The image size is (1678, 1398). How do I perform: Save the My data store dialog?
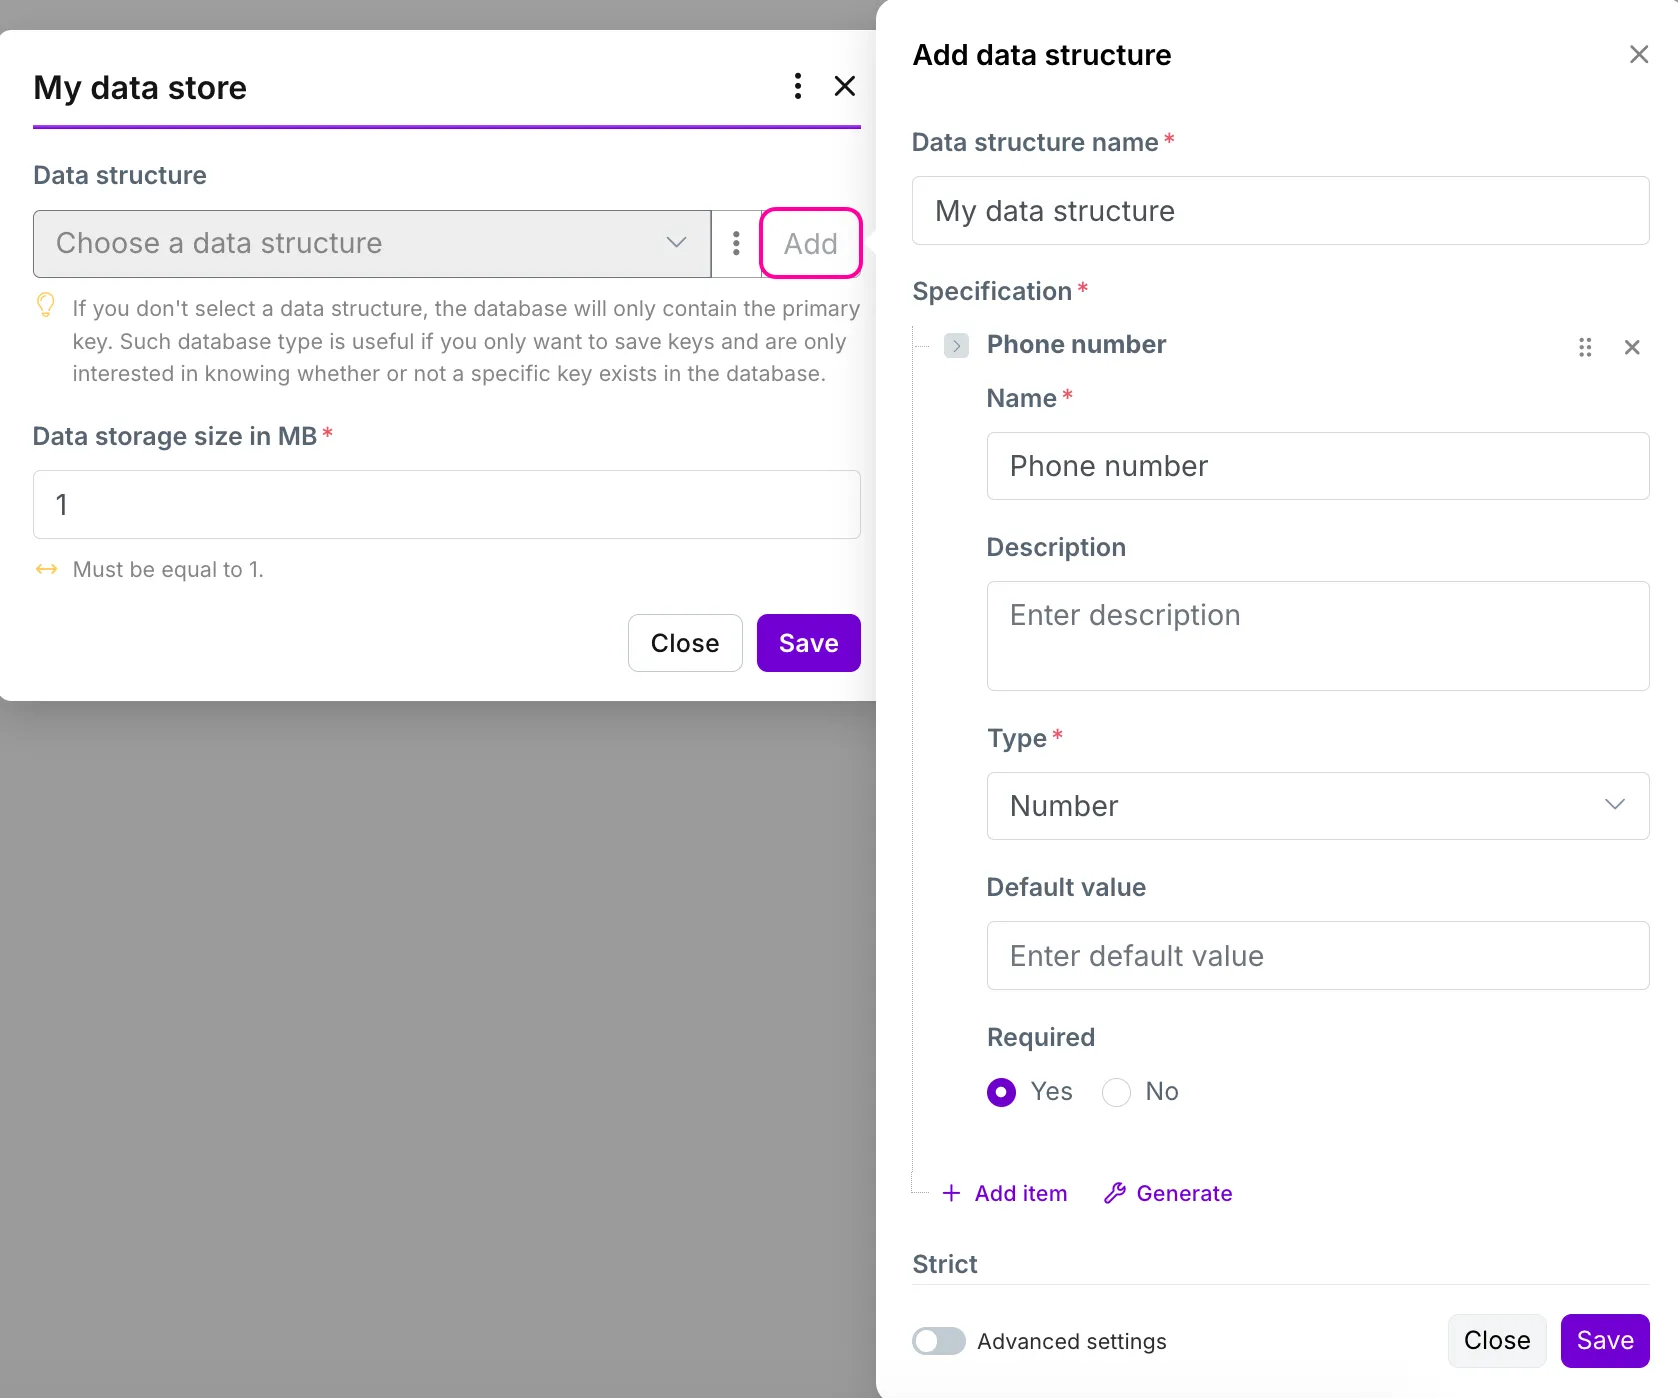(808, 643)
